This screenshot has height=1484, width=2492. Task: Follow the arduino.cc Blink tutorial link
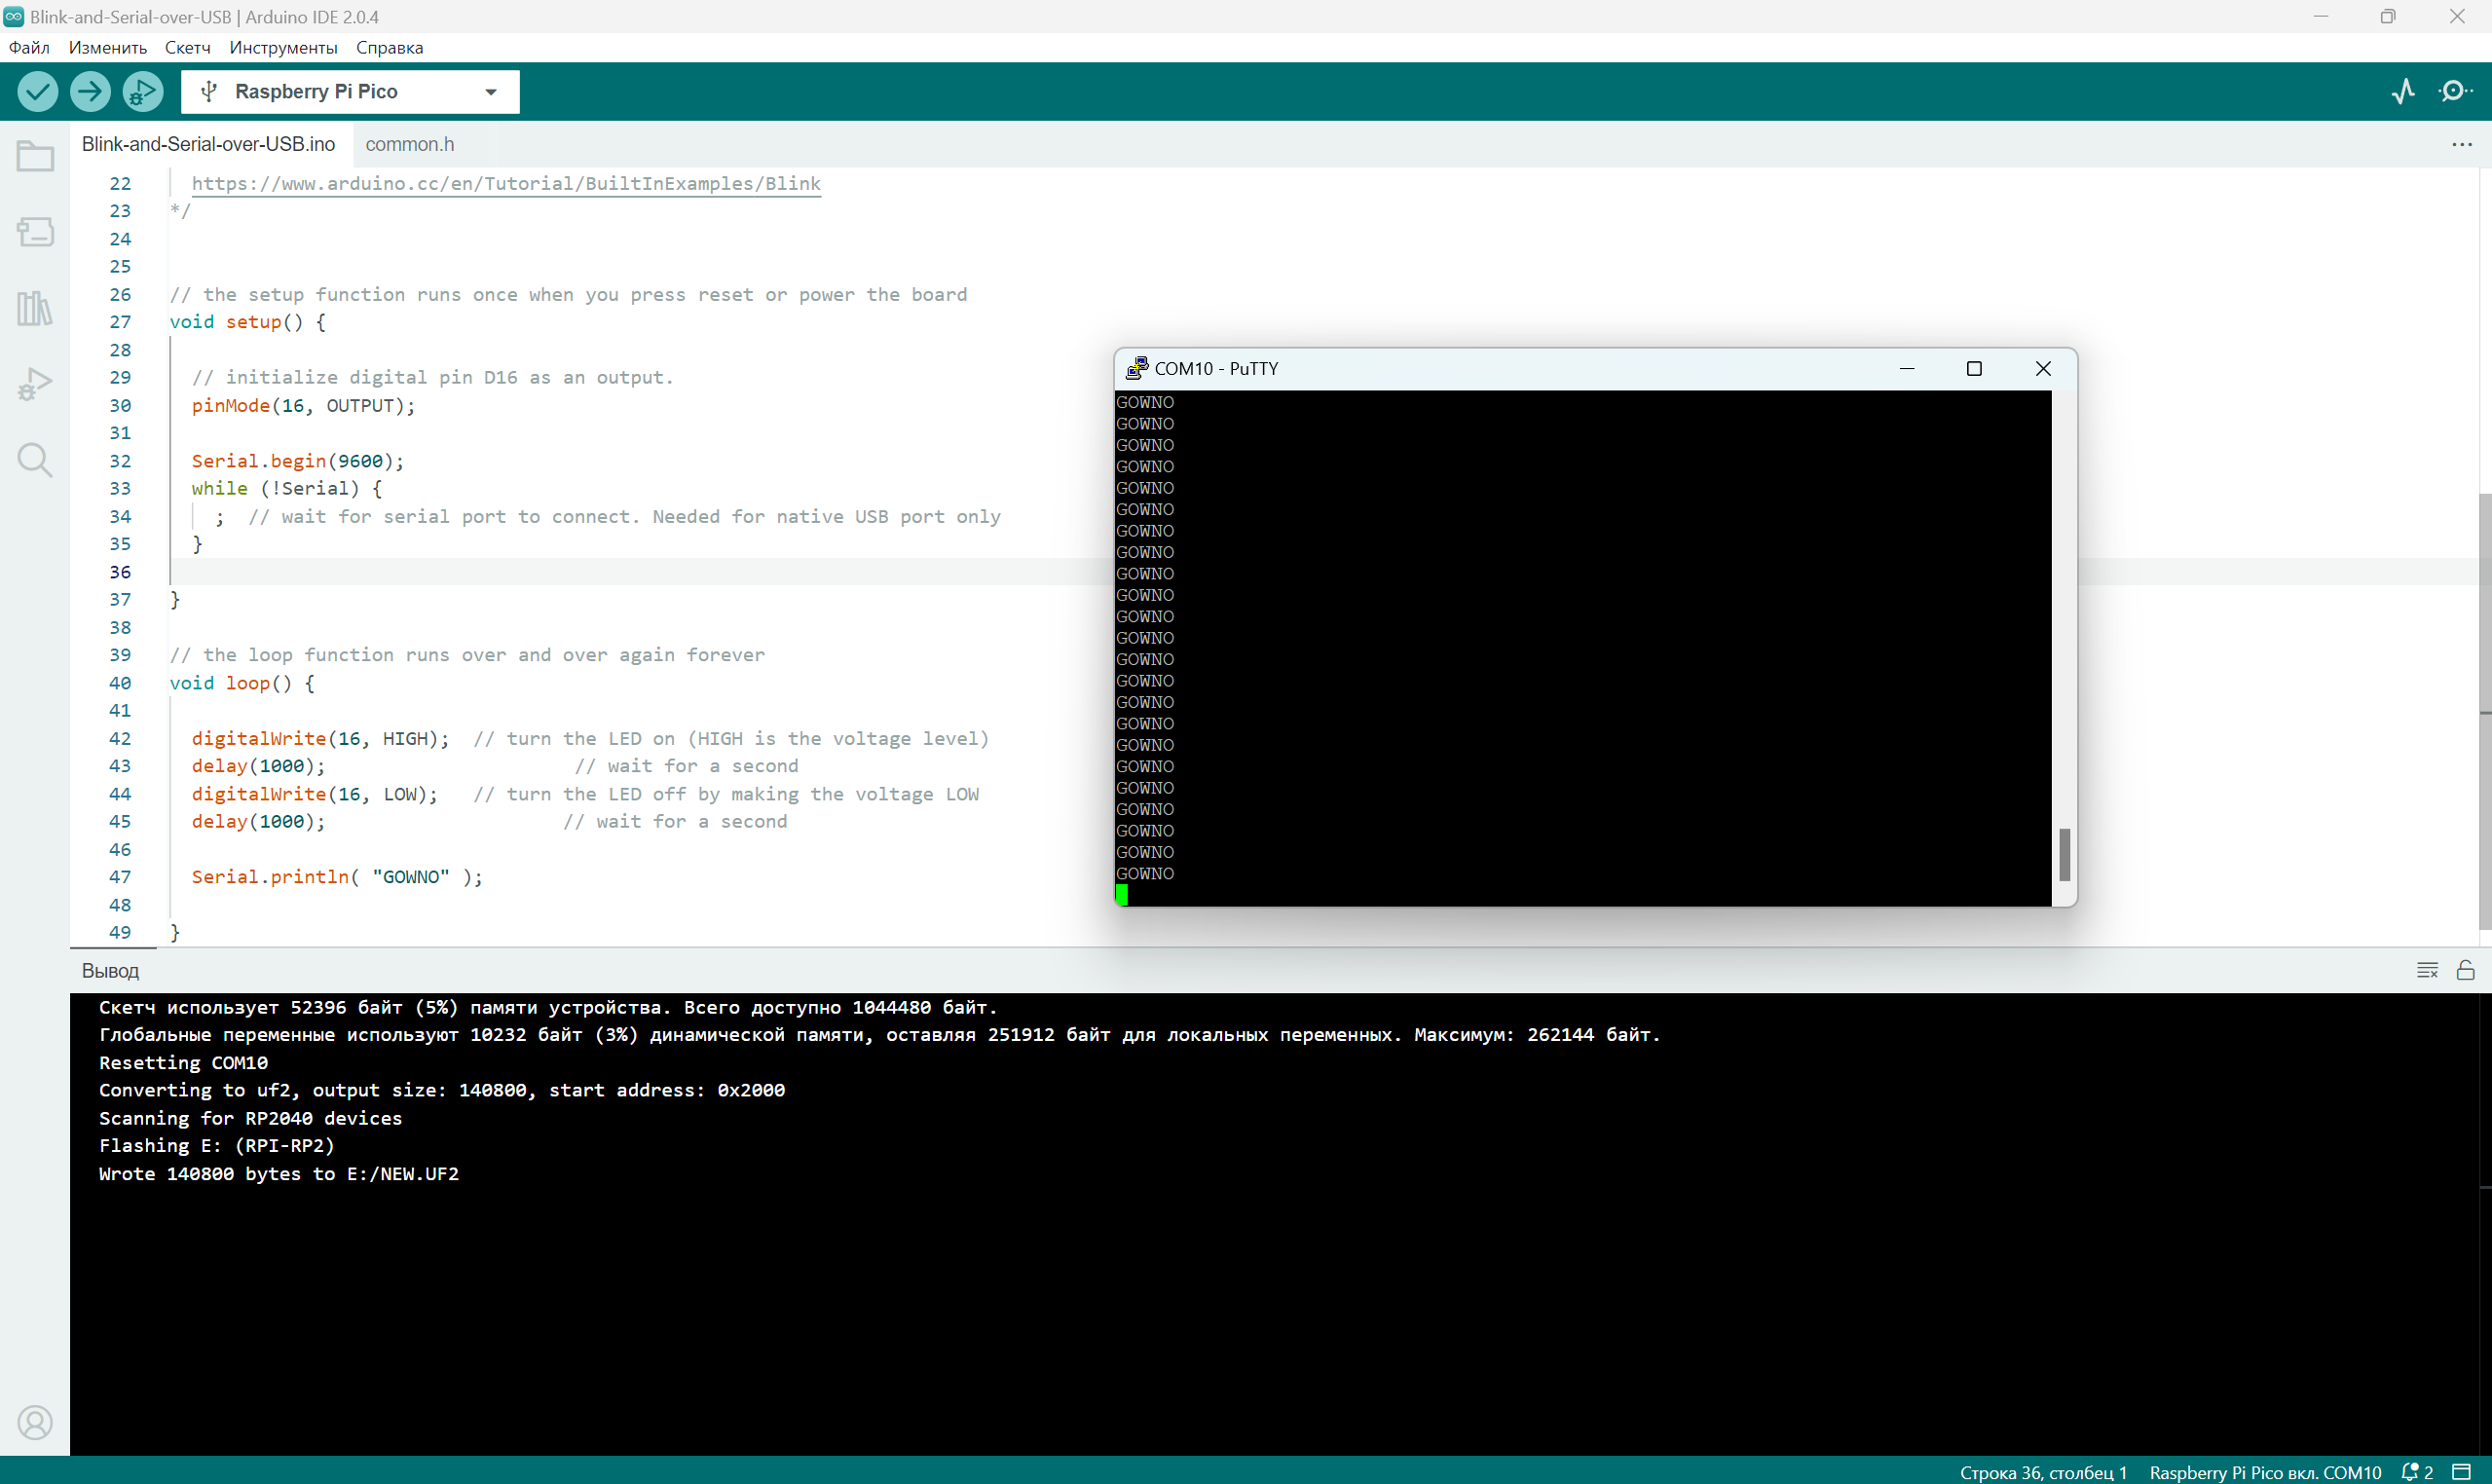(x=506, y=183)
